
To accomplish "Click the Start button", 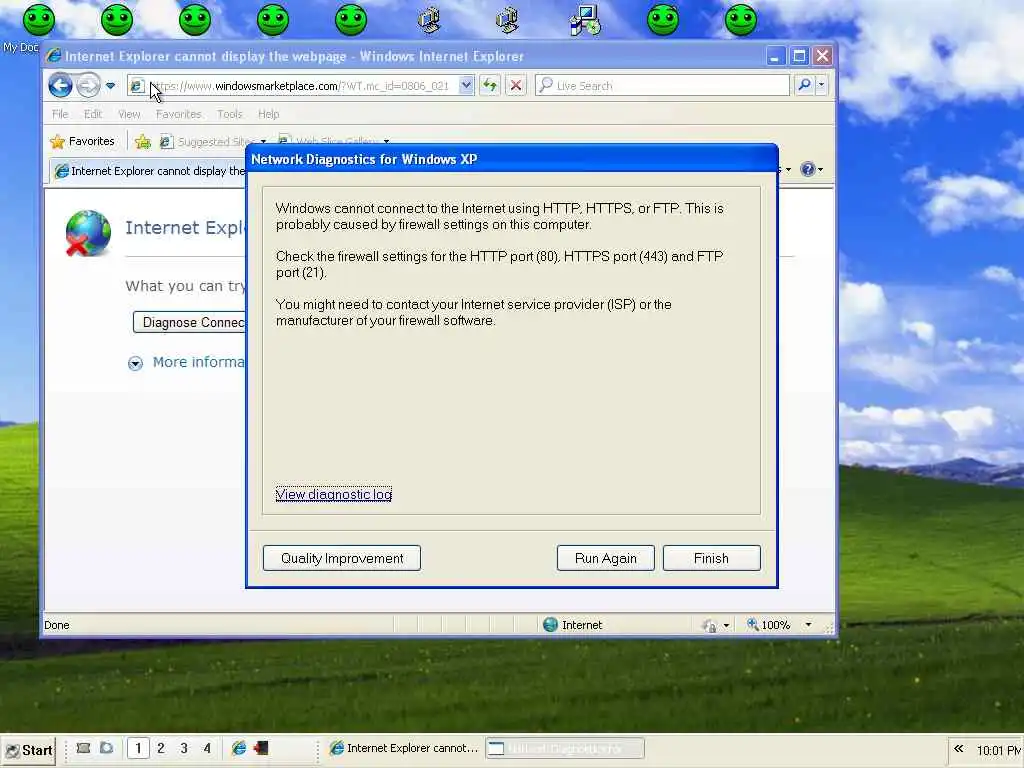I will pos(29,750).
